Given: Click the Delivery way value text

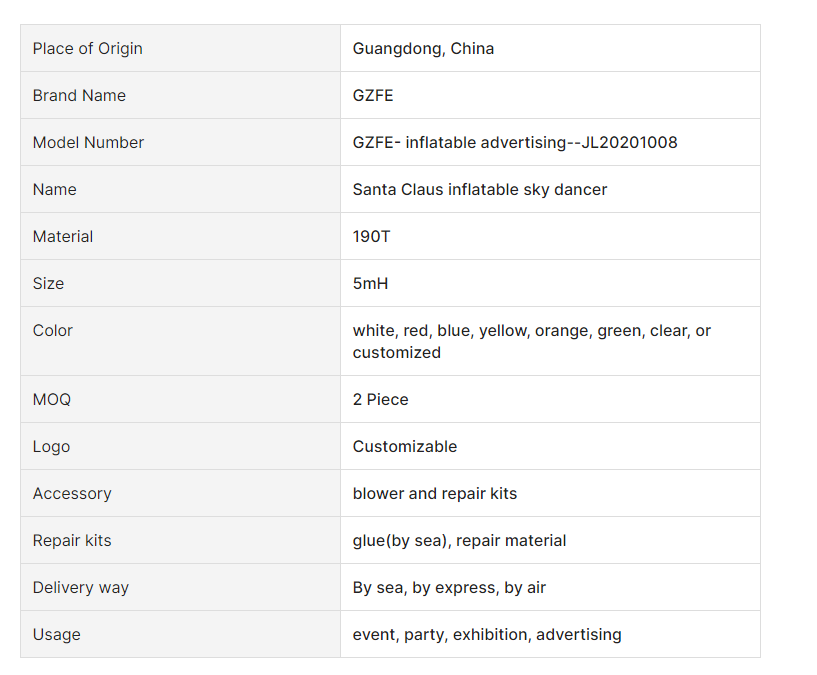Looking at the screenshot, I should coord(449,588).
